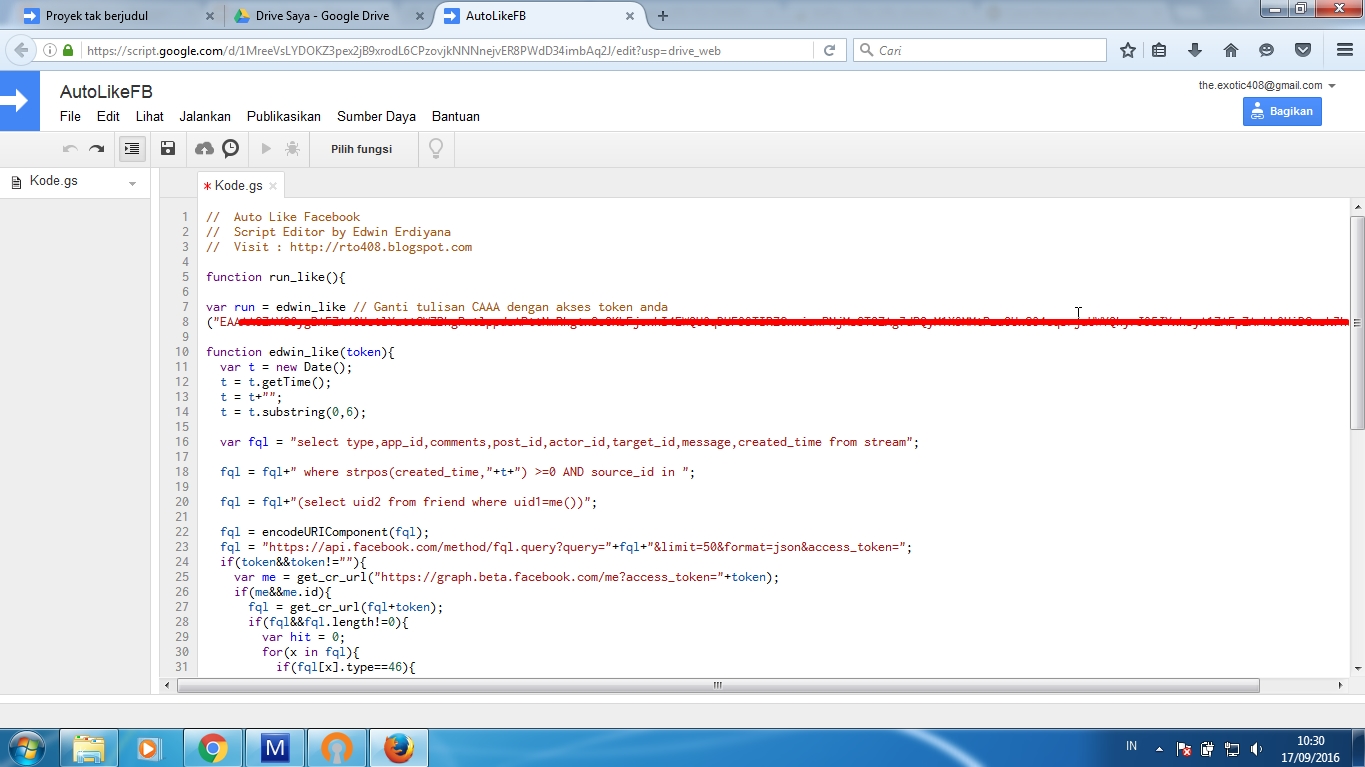Open the Windows Start menu
The height and width of the screenshot is (767, 1365).
tap(25, 747)
